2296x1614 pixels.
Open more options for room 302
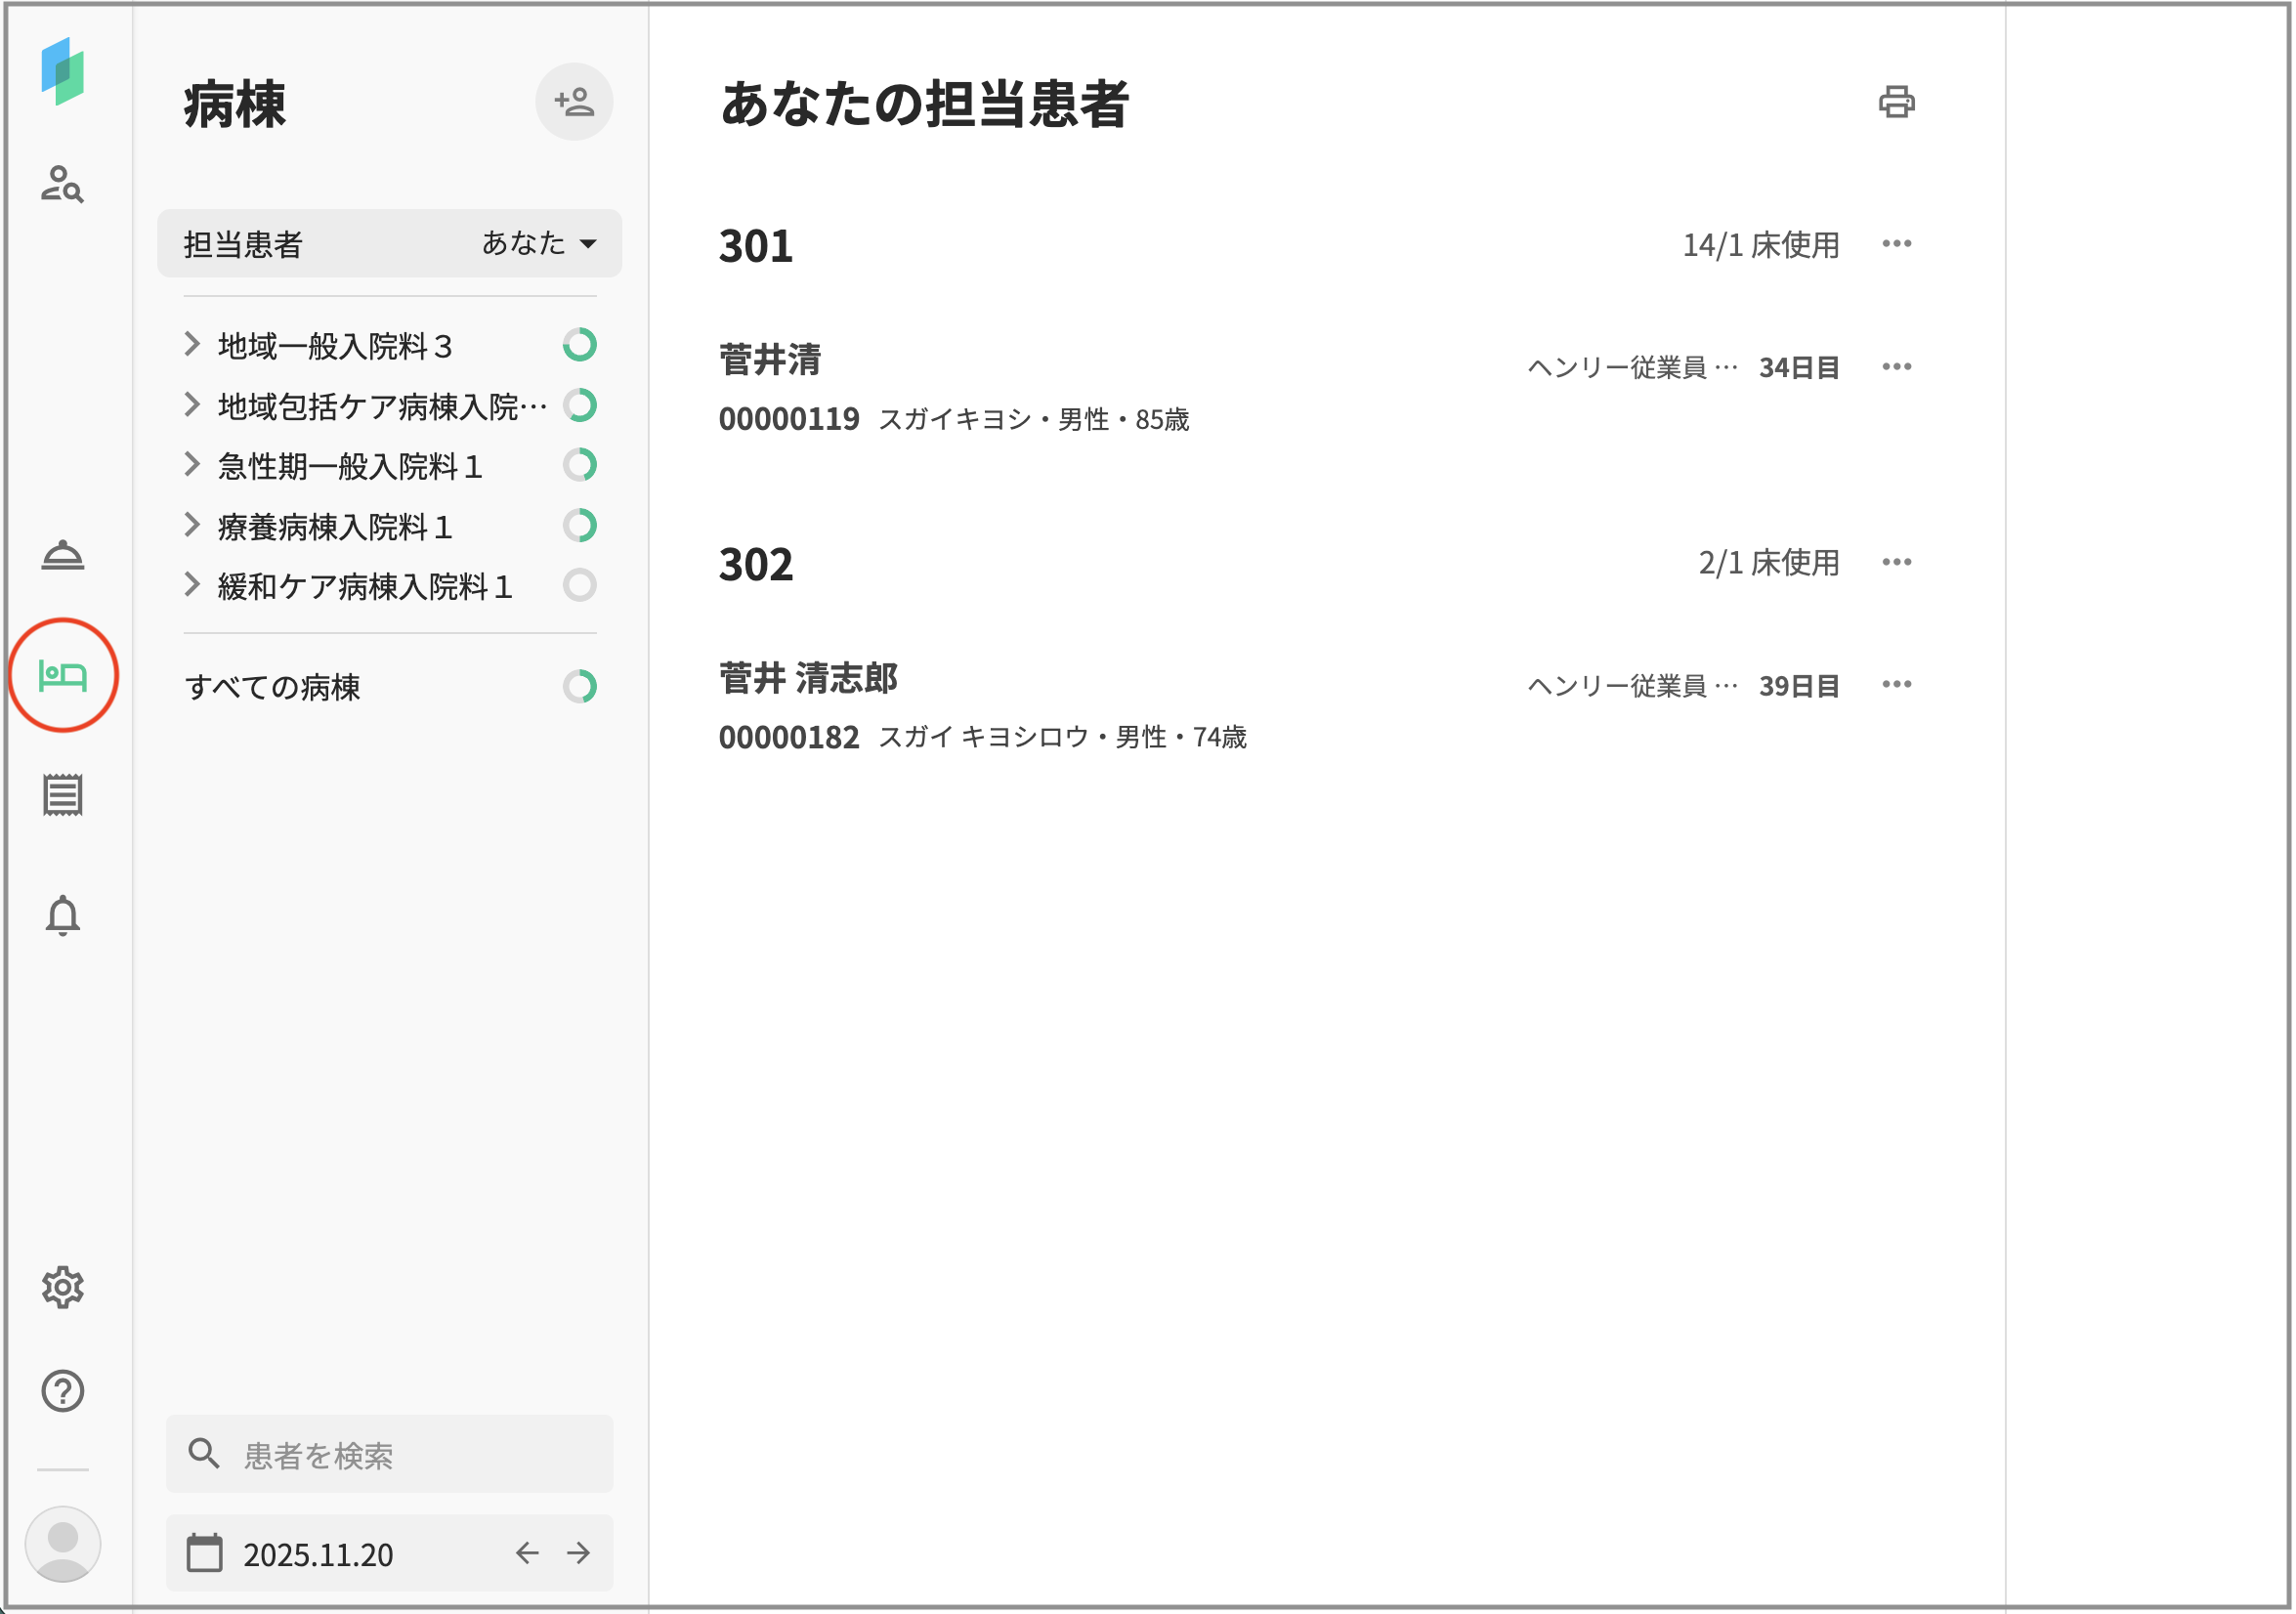(x=1896, y=562)
